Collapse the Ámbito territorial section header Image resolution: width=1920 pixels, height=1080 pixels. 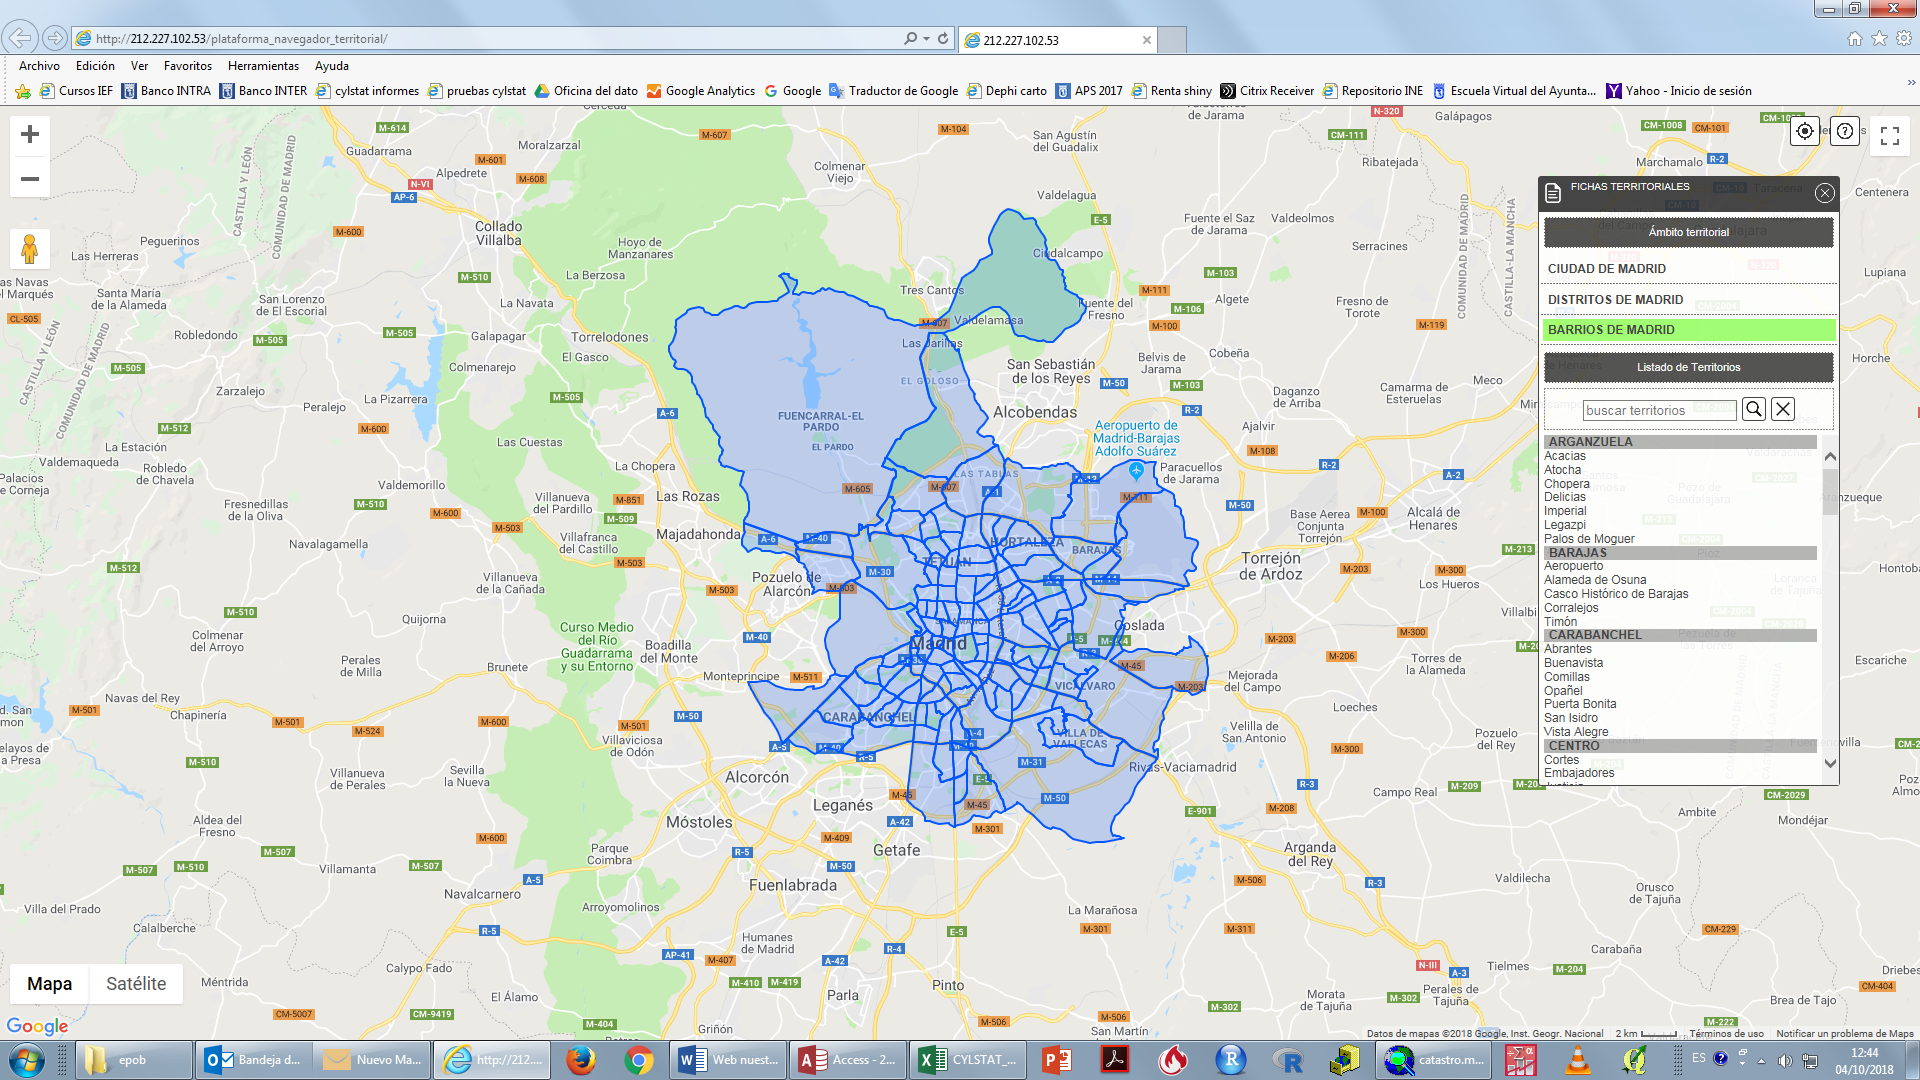tap(1688, 232)
